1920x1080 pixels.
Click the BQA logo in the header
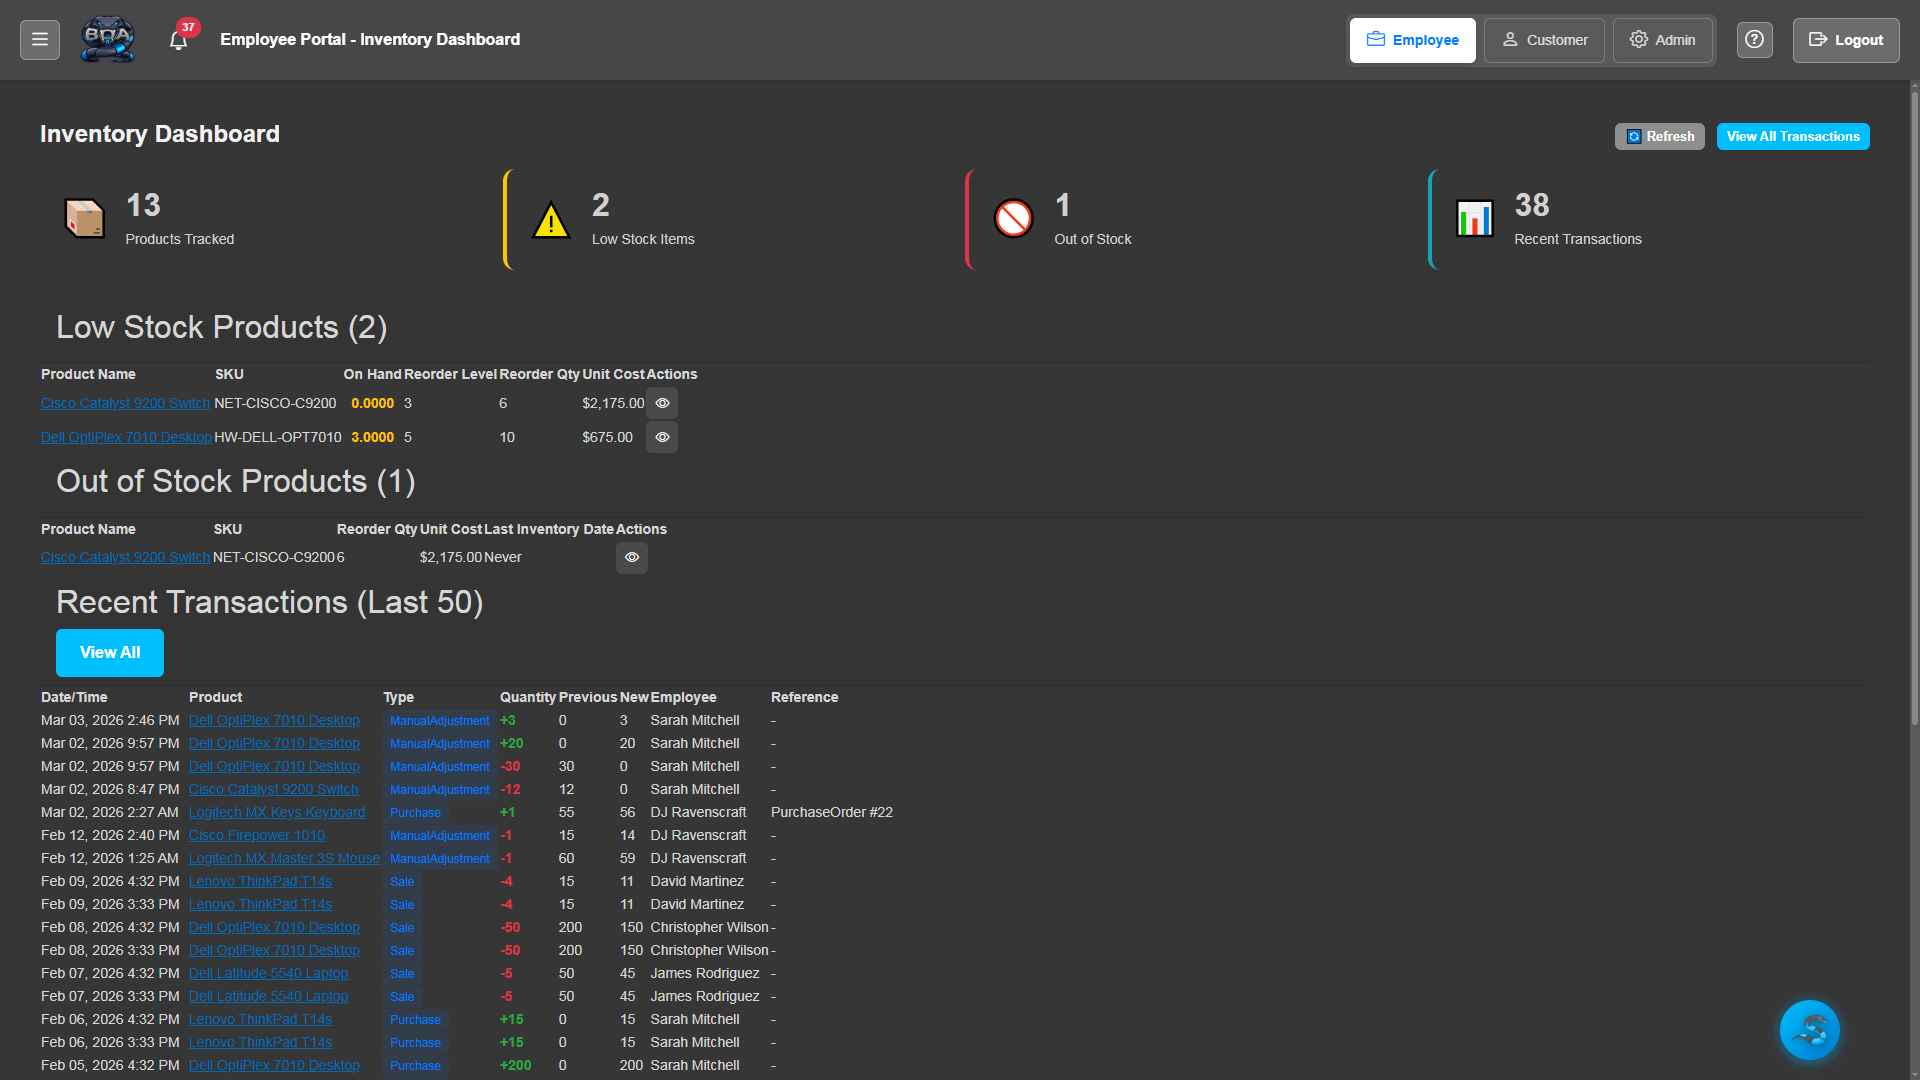[107, 39]
